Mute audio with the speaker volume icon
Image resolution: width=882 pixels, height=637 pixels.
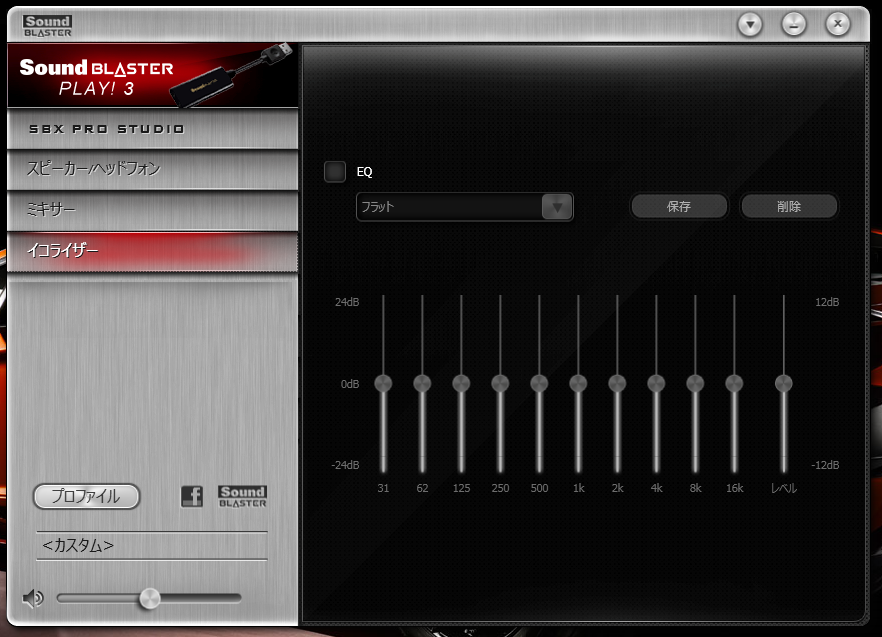(33, 598)
